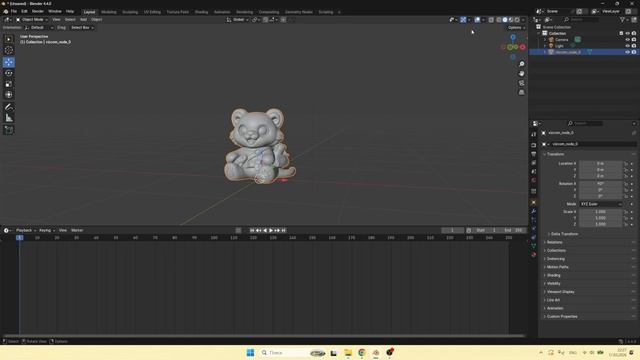The width and height of the screenshot is (640, 360).
Task: Select the Annotate tool in toolbar
Action: (9, 107)
